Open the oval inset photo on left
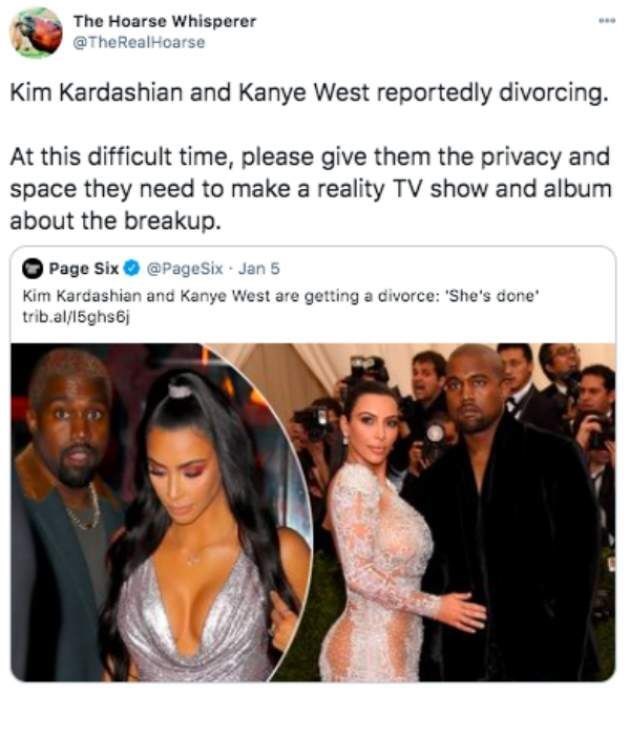Screen dimensions: 630x740 [160, 512]
